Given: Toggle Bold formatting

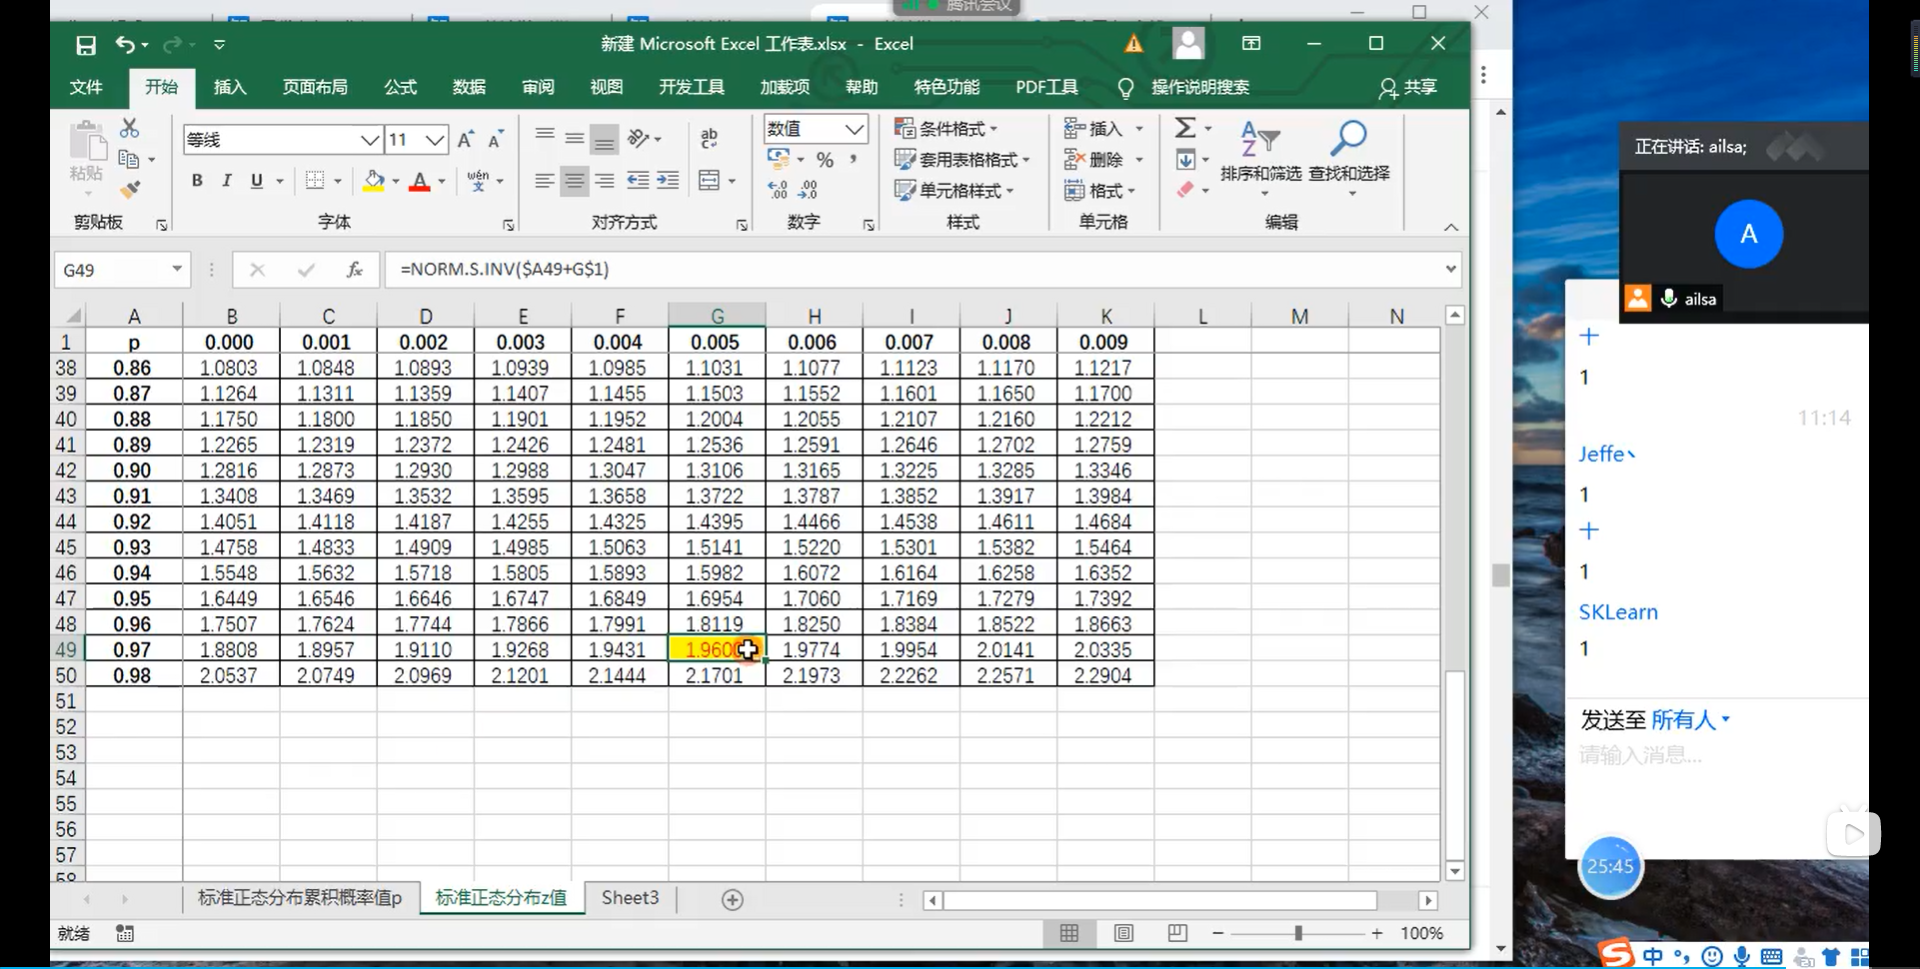Looking at the screenshot, I should tap(197, 181).
